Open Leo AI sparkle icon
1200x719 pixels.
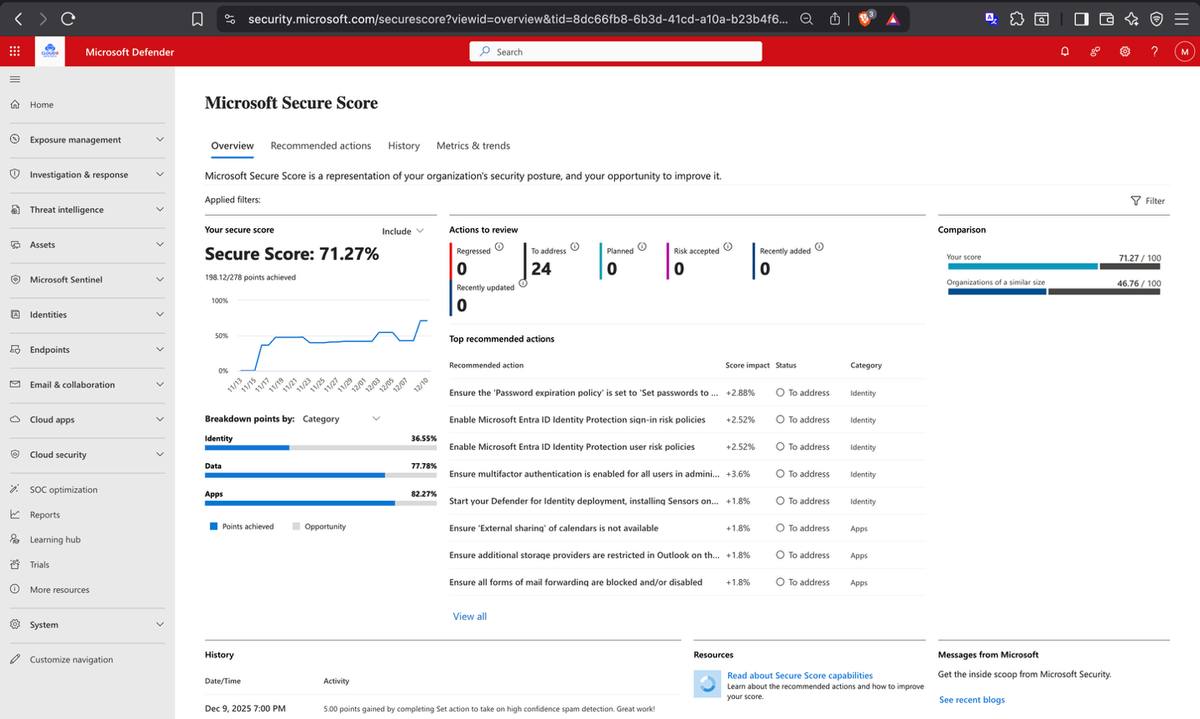1131,18
